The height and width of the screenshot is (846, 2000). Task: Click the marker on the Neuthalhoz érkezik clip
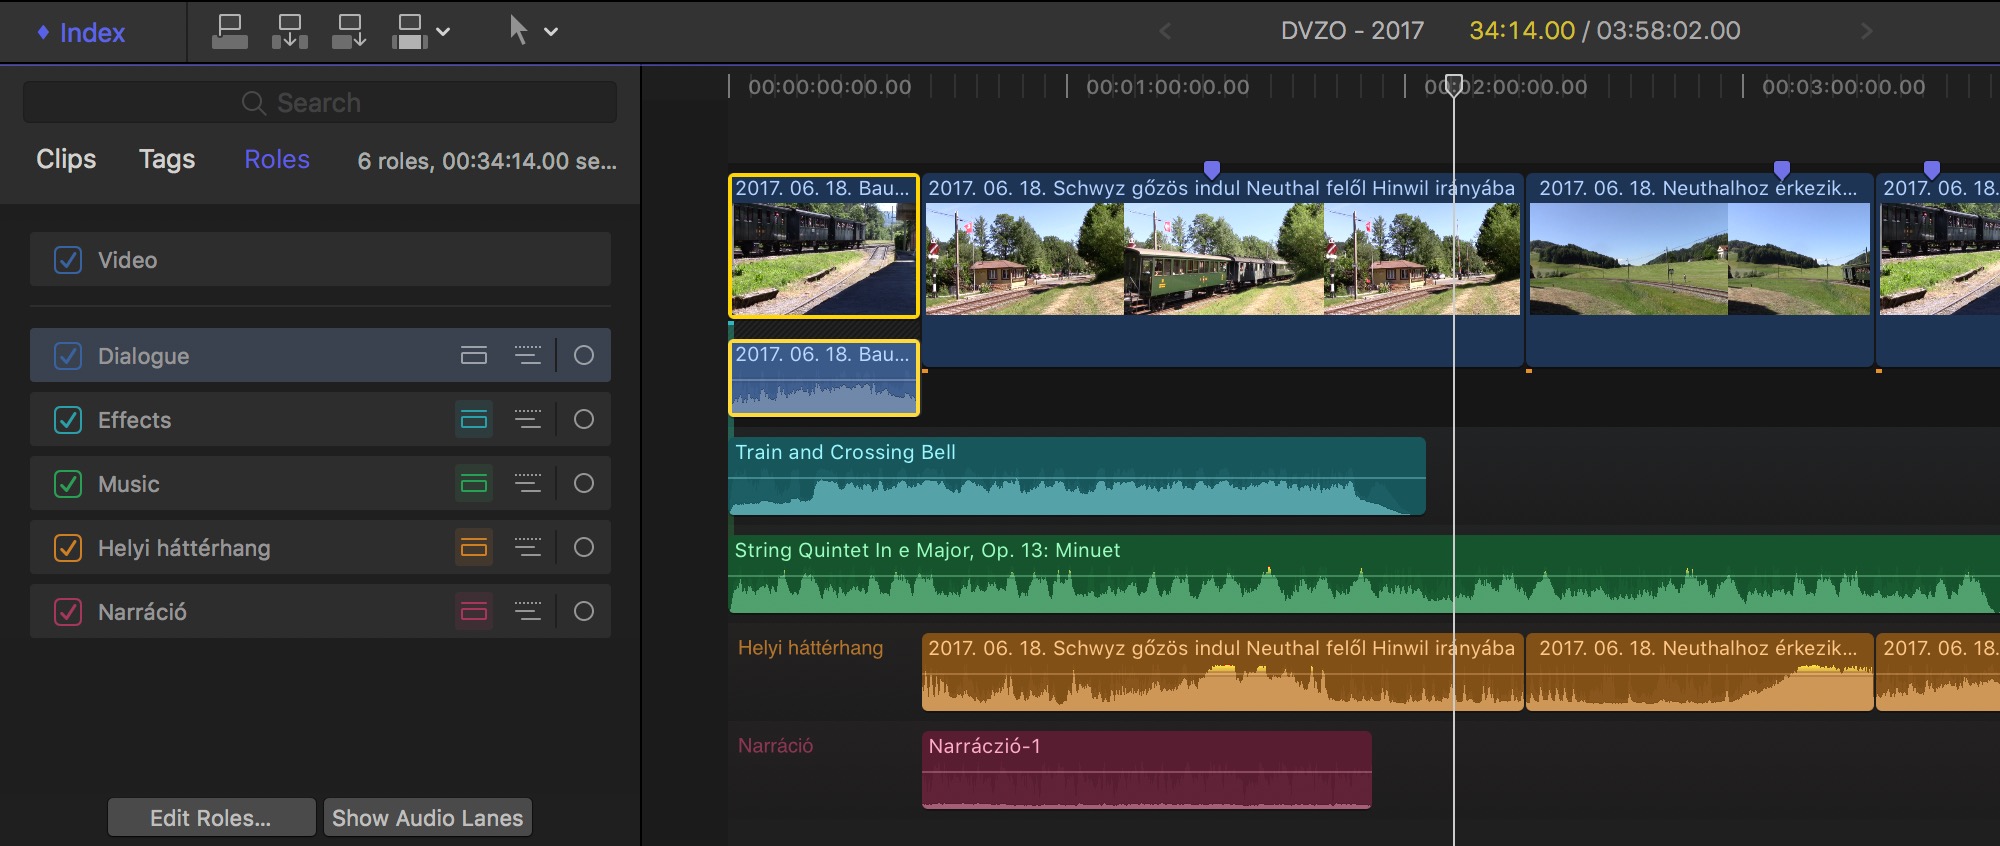[x=1782, y=169]
